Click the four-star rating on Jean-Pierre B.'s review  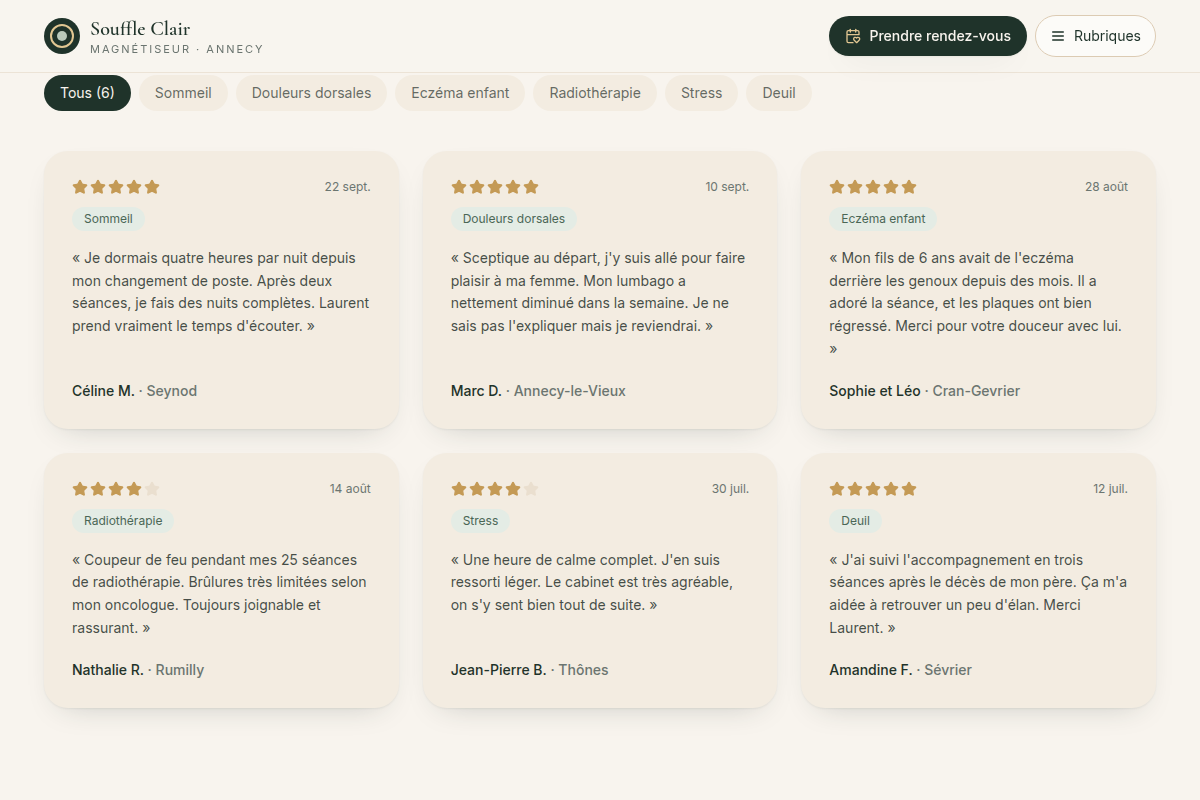495,489
